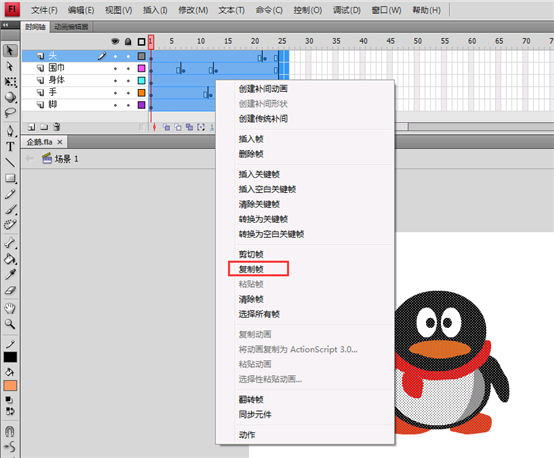Toggle outline square of 手 layer
The image size is (554, 458).
click(x=141, y=93)
